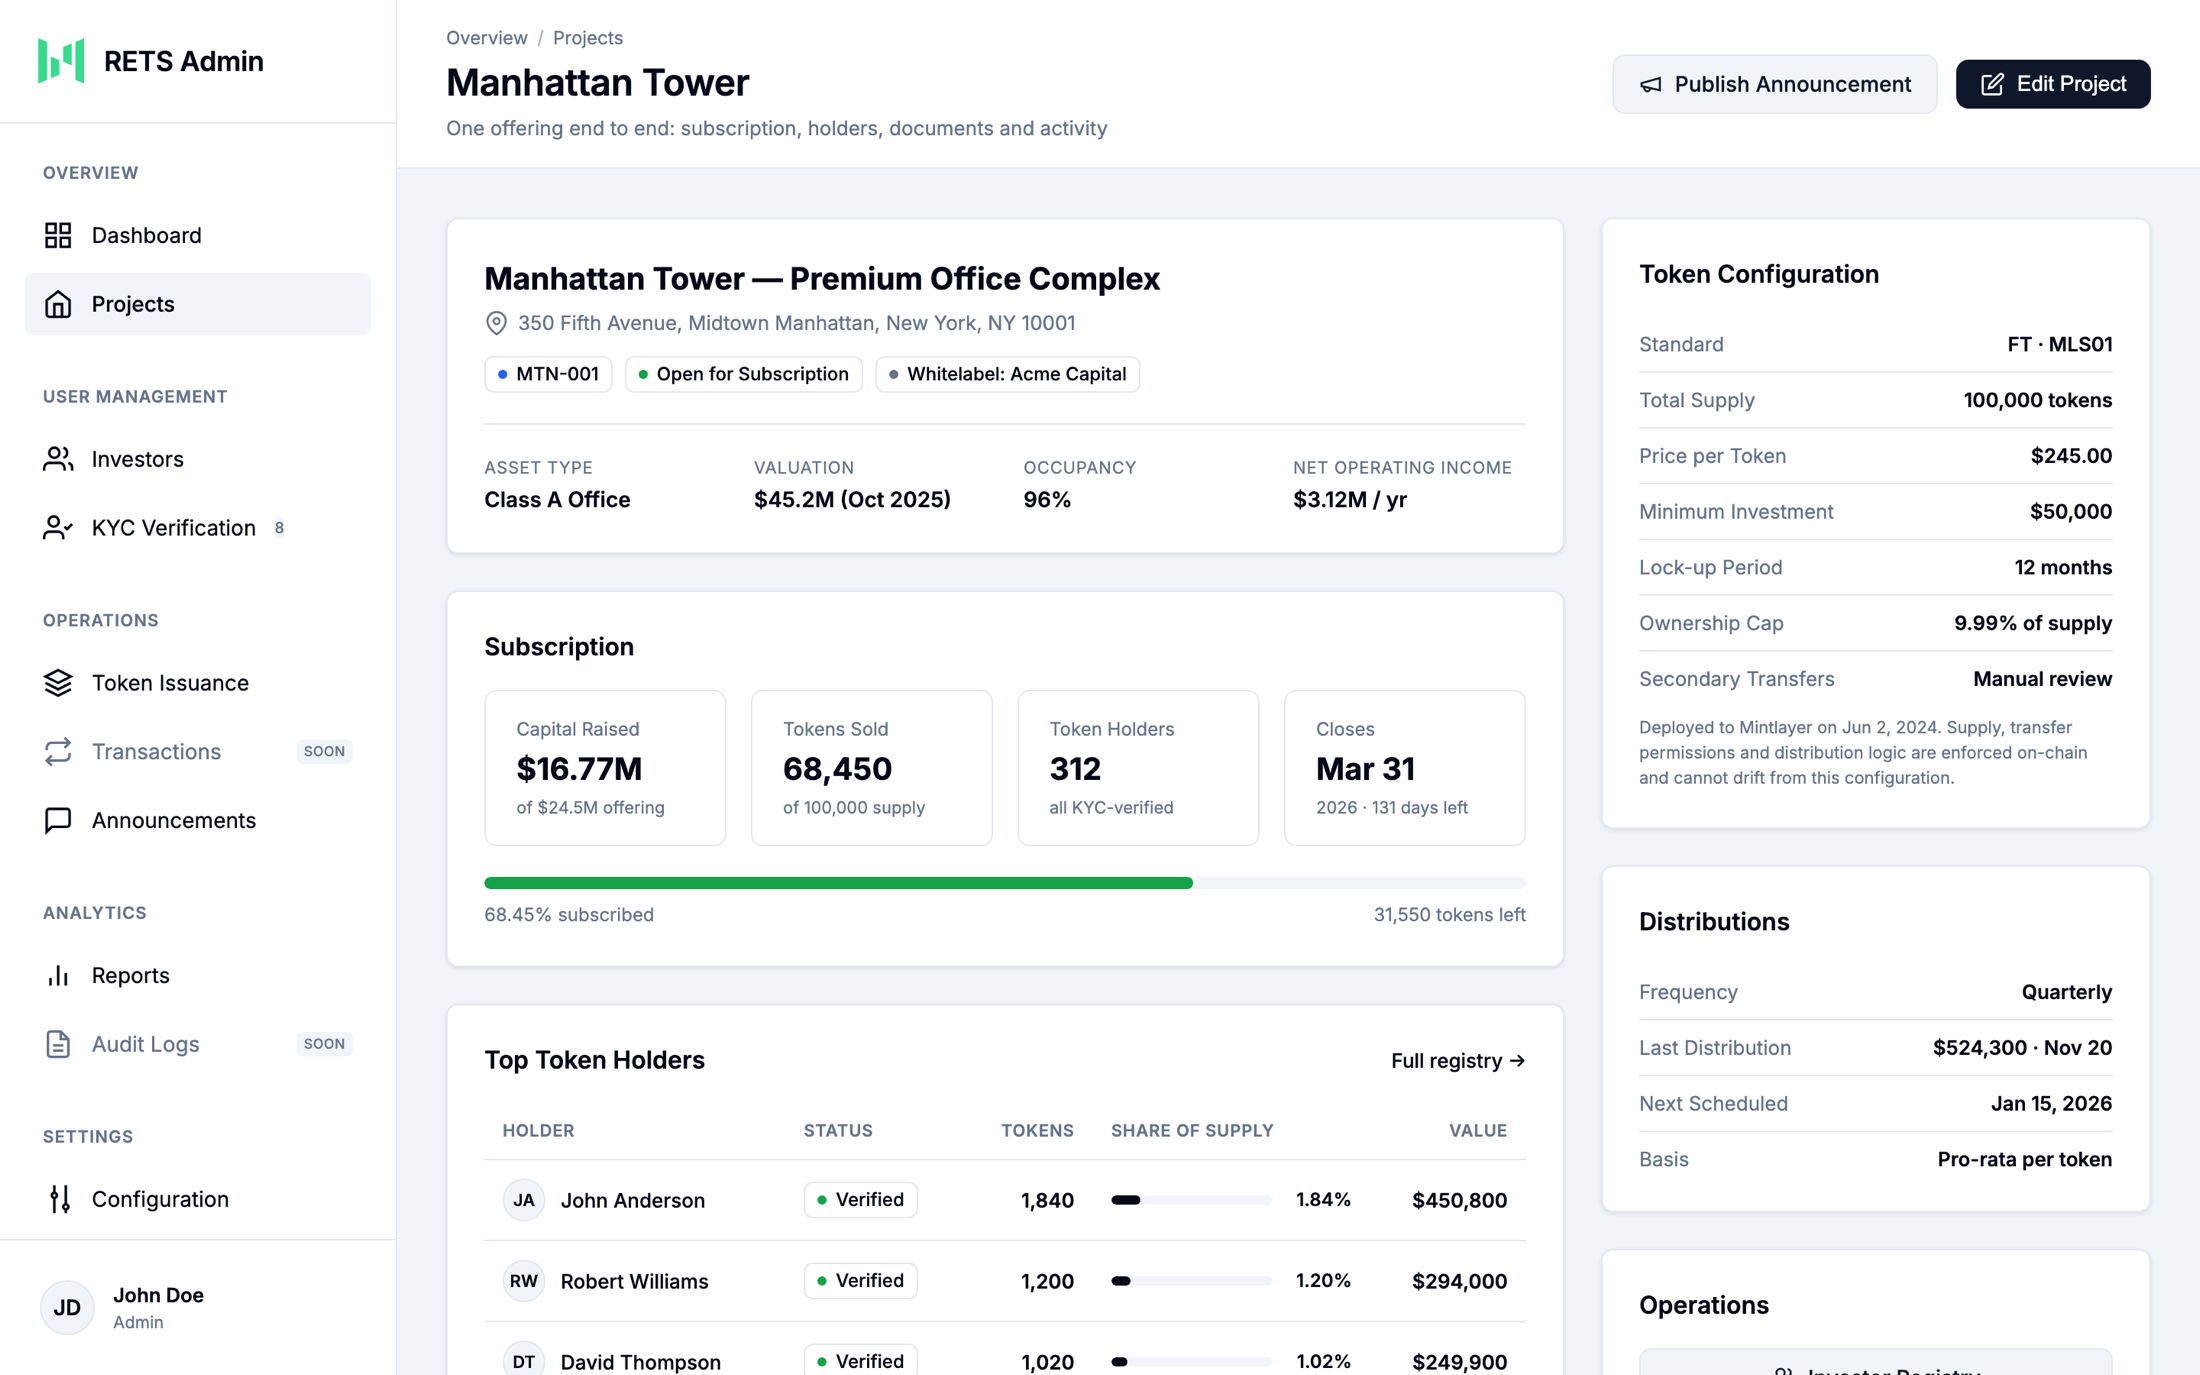Image resolution: width=2200 pixels, height=1375 pixels.
Task: Click the Closes Mar 31 card
Action: tap(1405, 768)
